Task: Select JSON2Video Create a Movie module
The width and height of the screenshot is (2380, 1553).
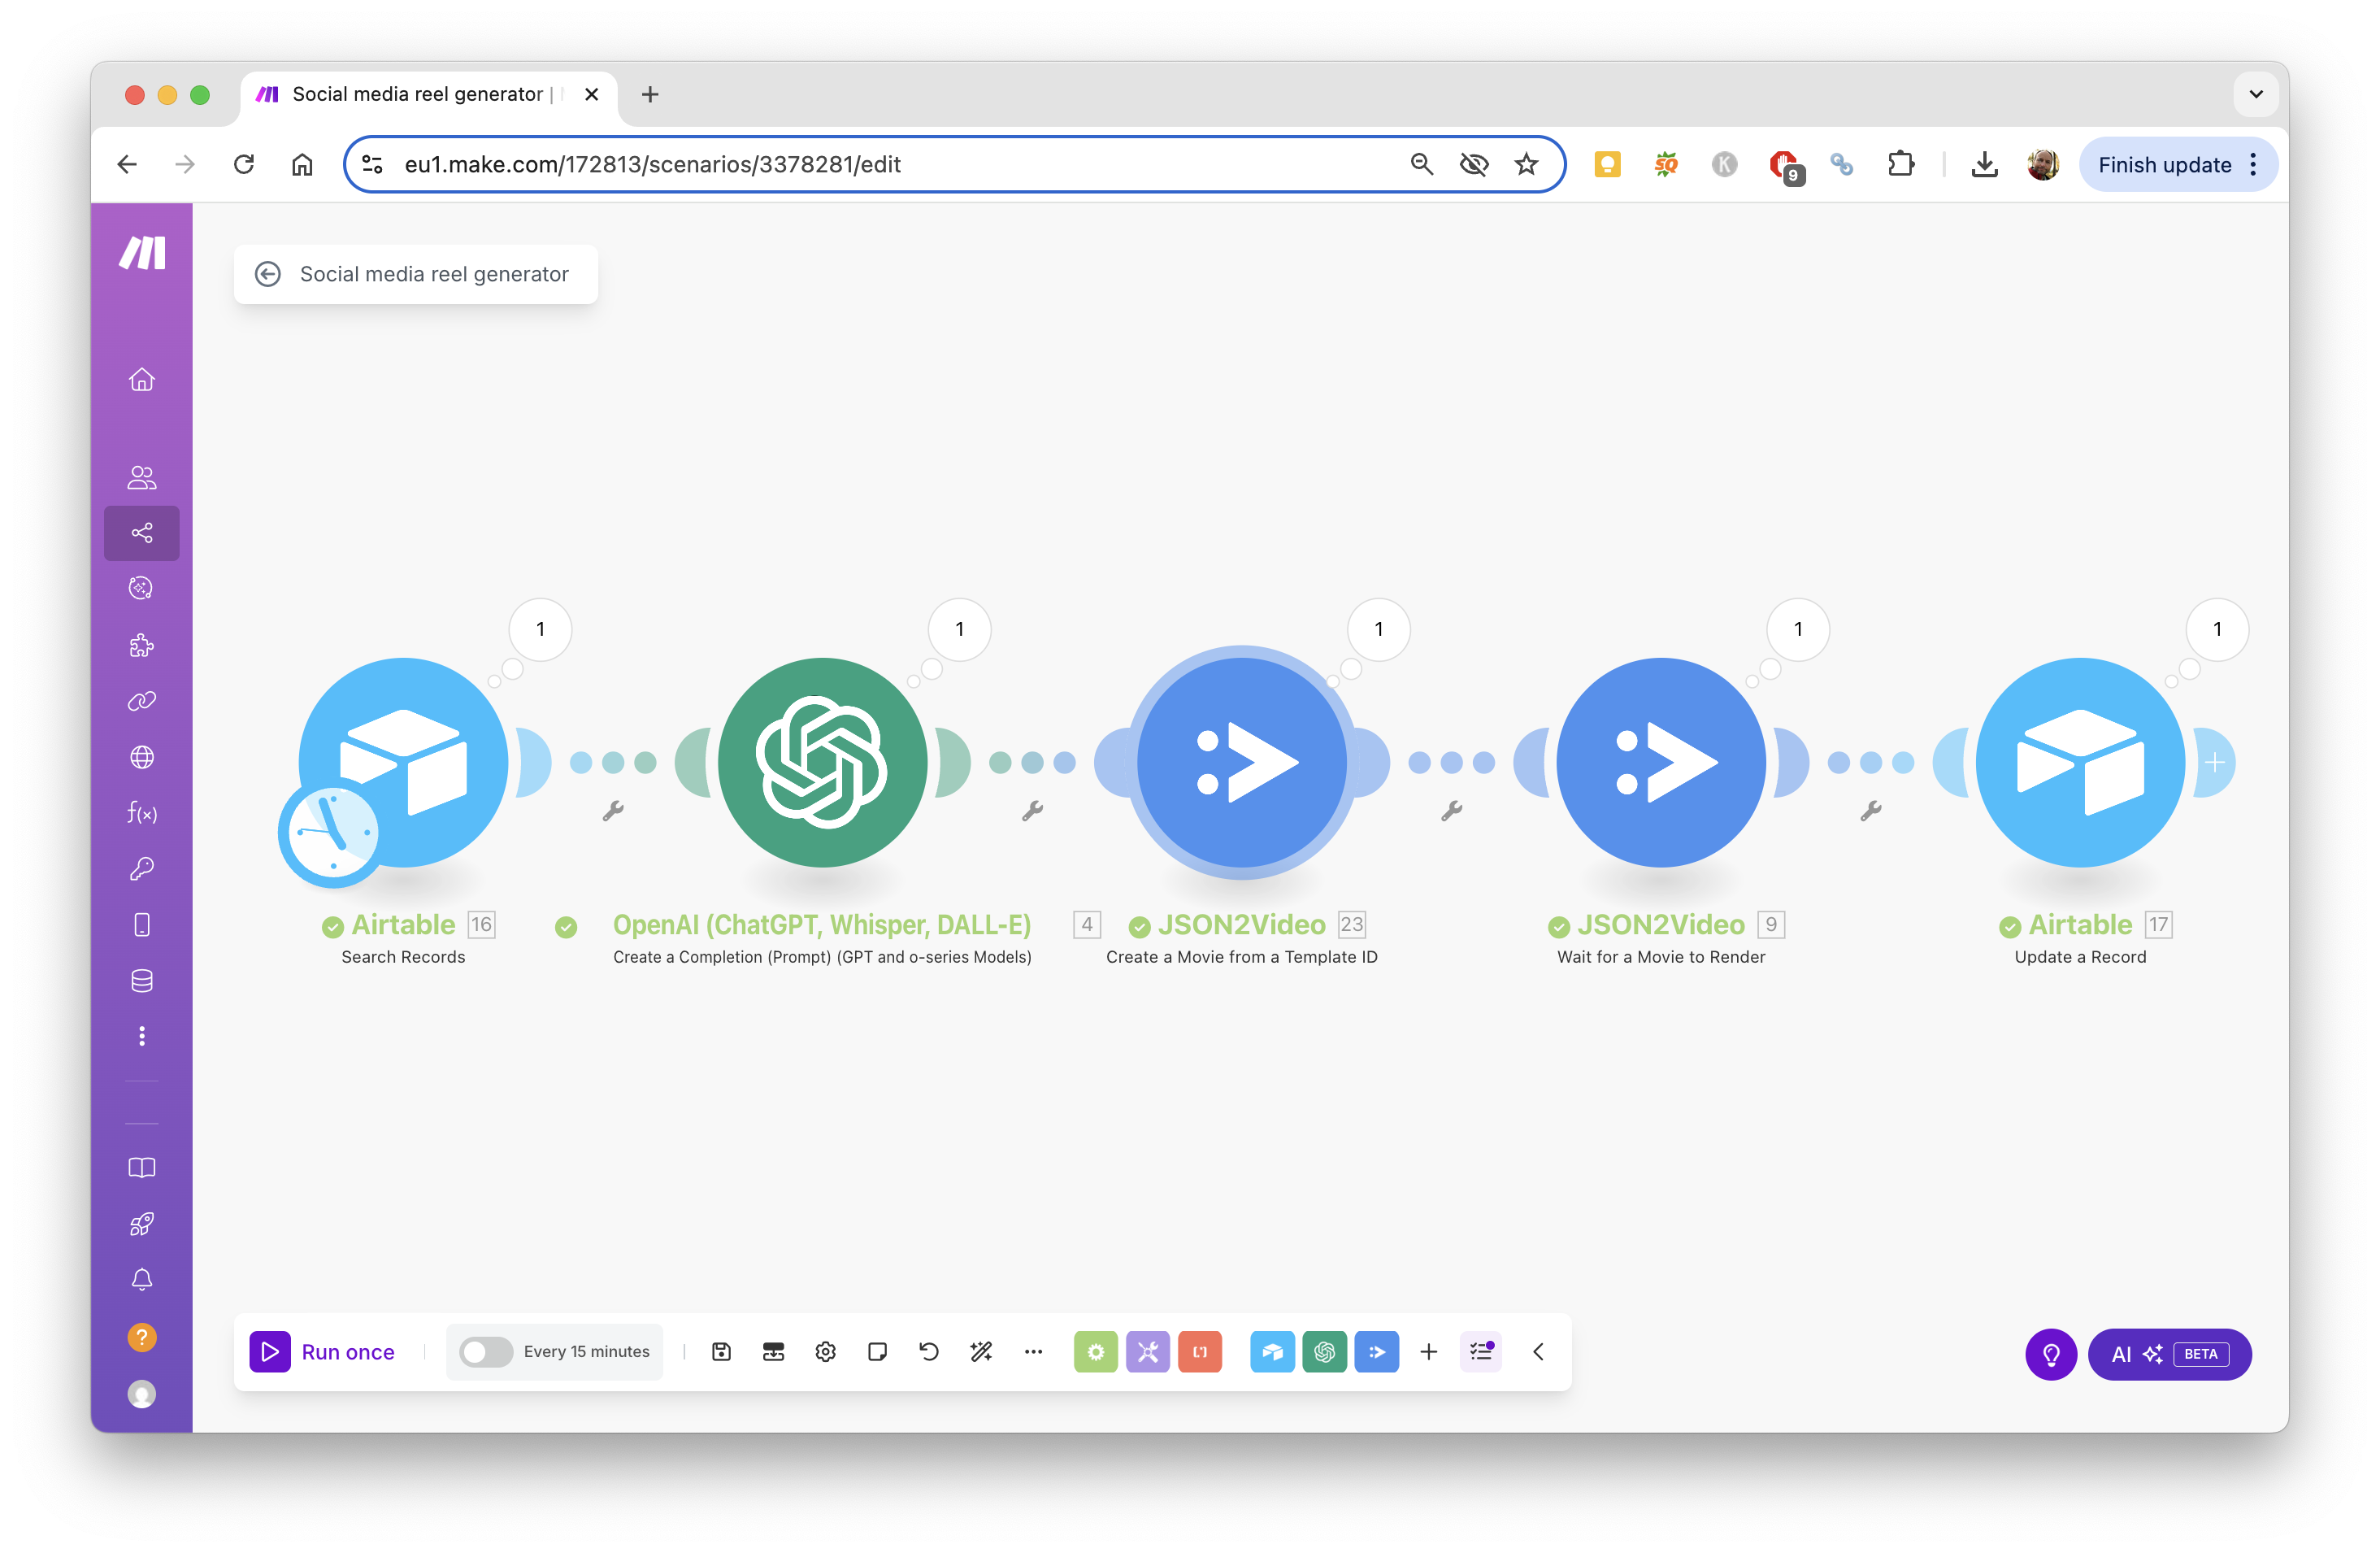Action: click(1242, 762)
